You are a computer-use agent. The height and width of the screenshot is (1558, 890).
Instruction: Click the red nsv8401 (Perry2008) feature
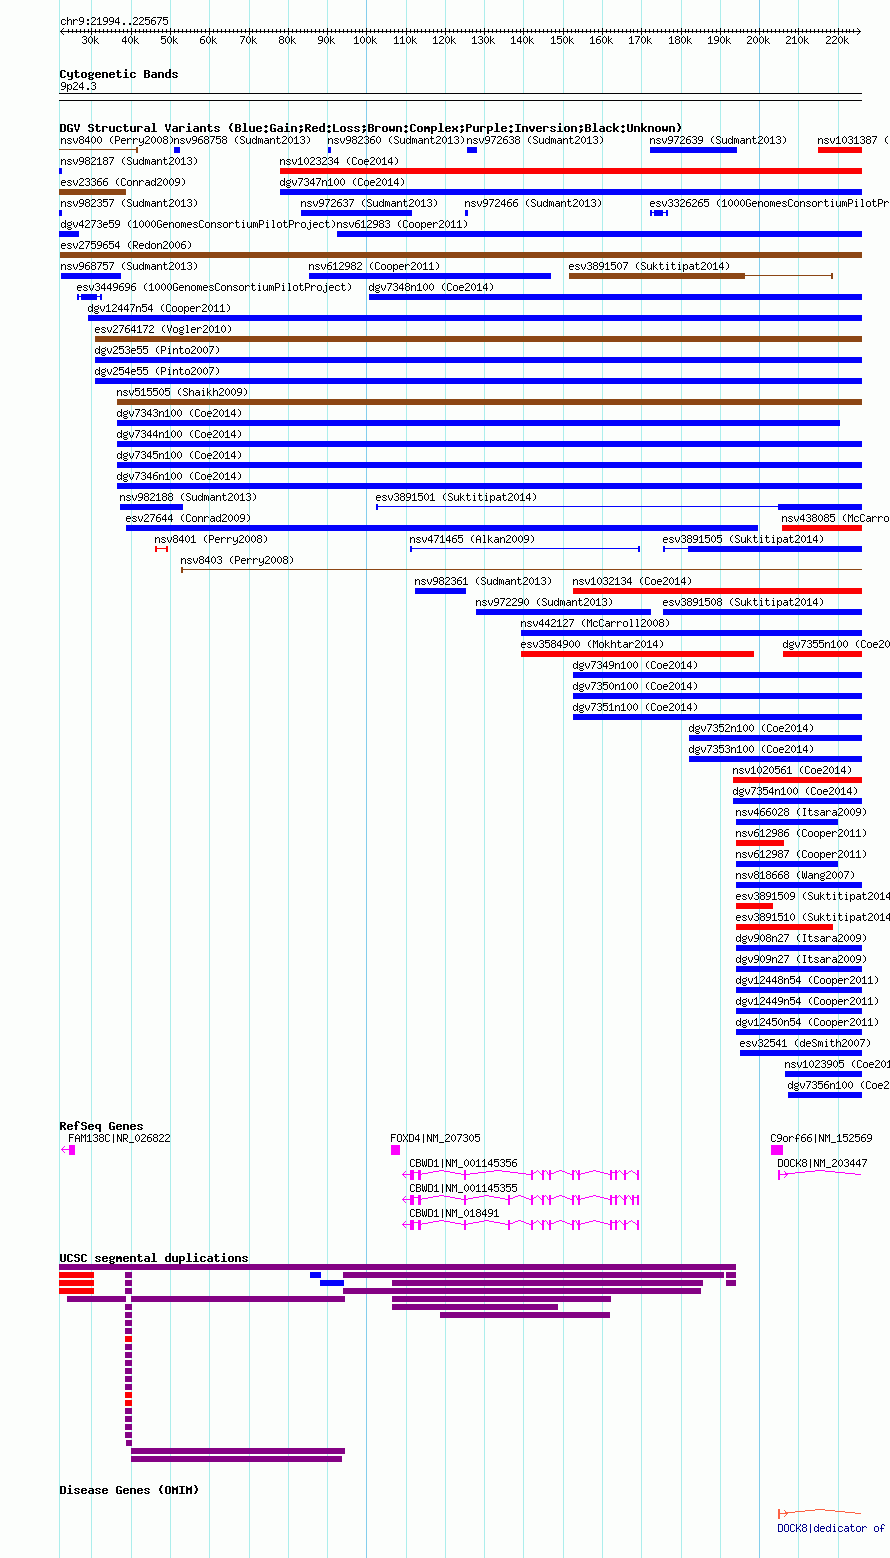click(x=161, y=549)
